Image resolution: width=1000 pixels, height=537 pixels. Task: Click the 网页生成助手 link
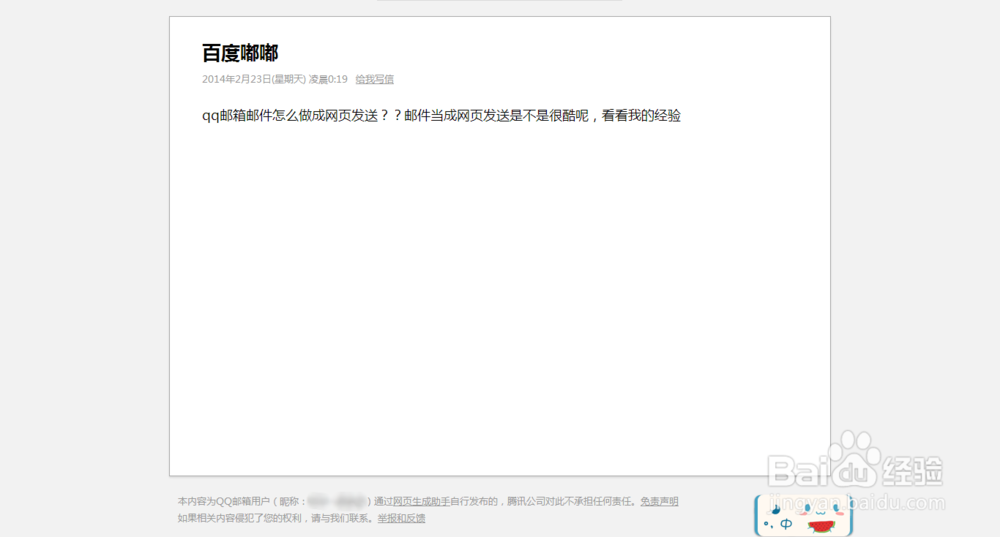421,501
